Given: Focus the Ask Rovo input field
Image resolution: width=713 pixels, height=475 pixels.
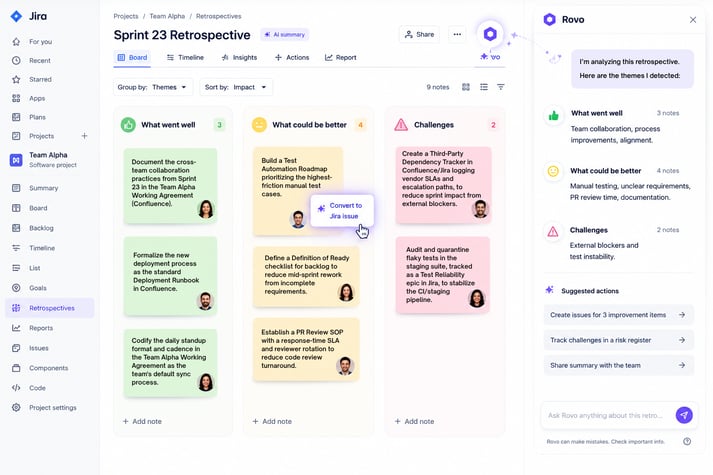Looking at the screenshot, I should pyautogui.click(x=607, y=415).
